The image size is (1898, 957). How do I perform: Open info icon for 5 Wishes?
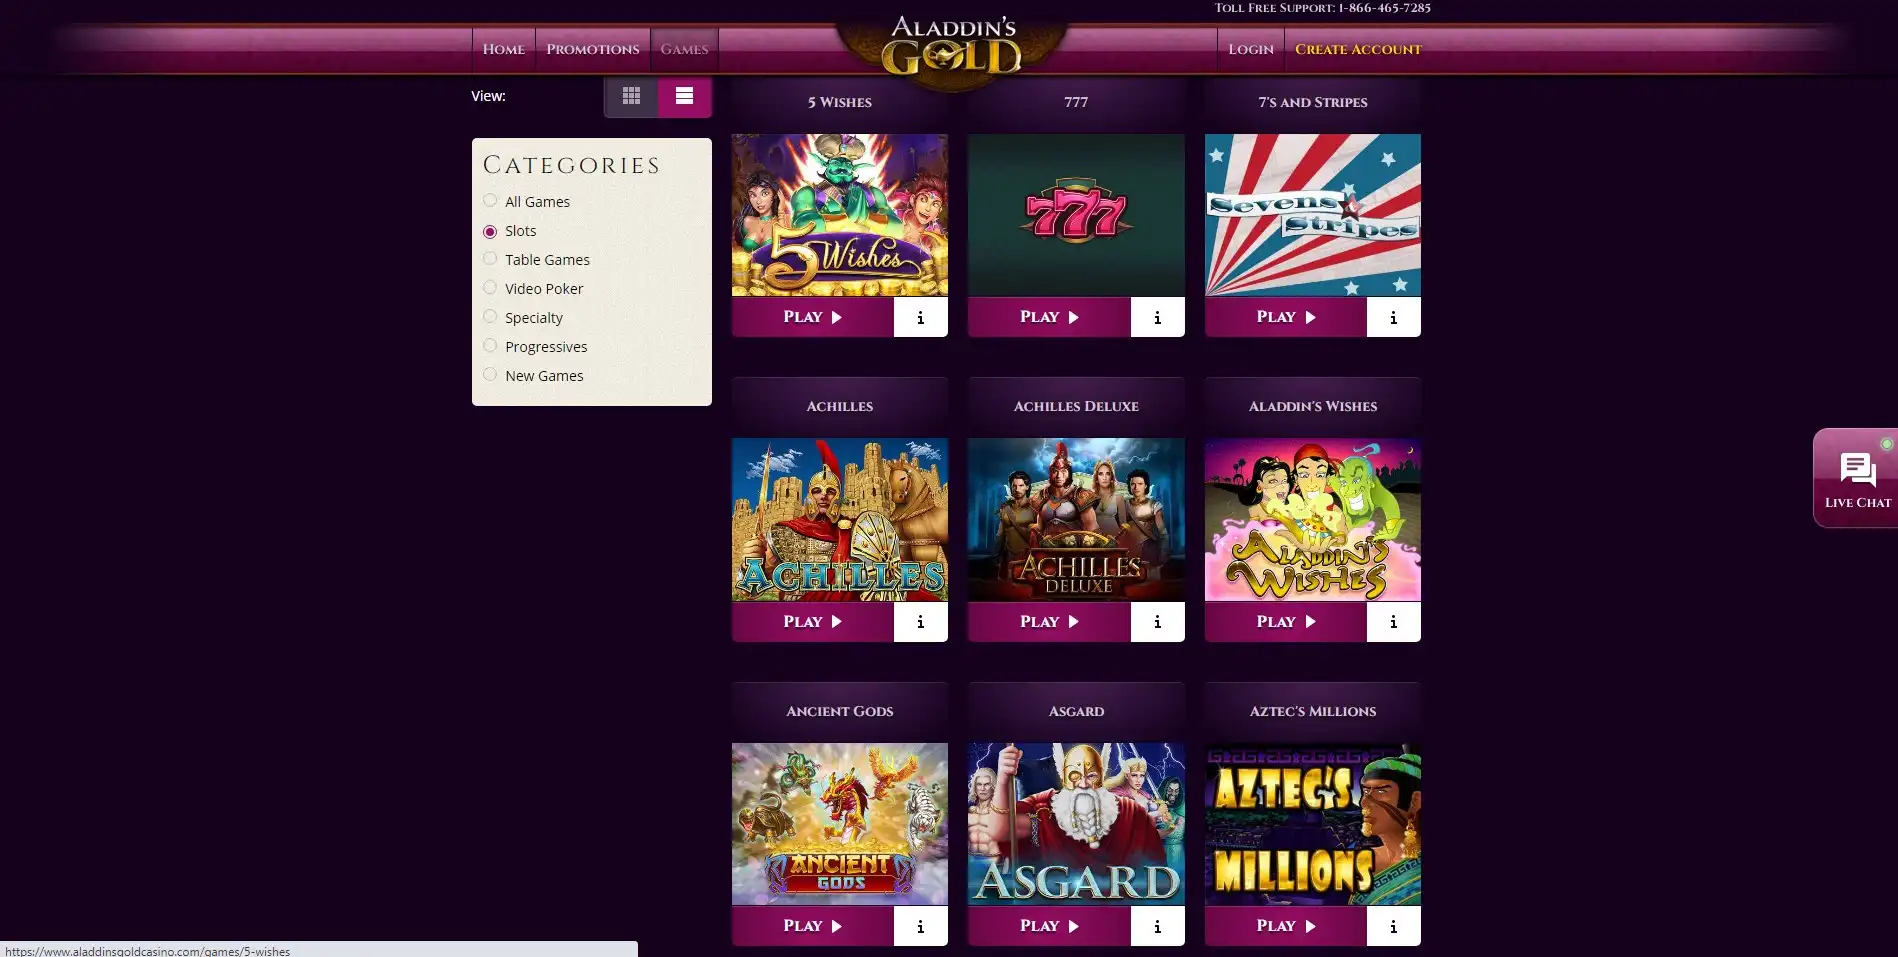point(920,317)
